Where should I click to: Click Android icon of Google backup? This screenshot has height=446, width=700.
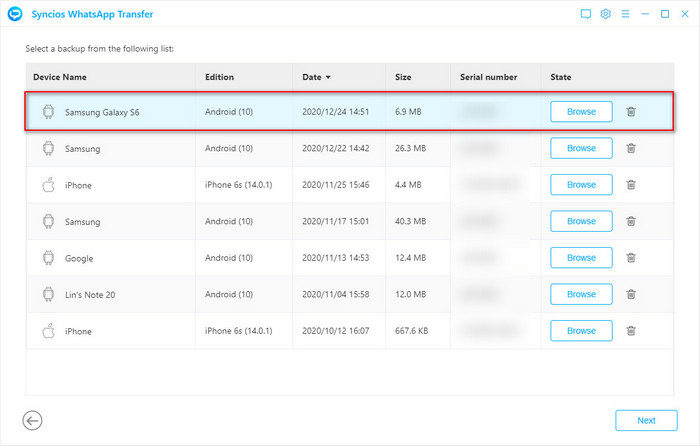click(48, 258)
